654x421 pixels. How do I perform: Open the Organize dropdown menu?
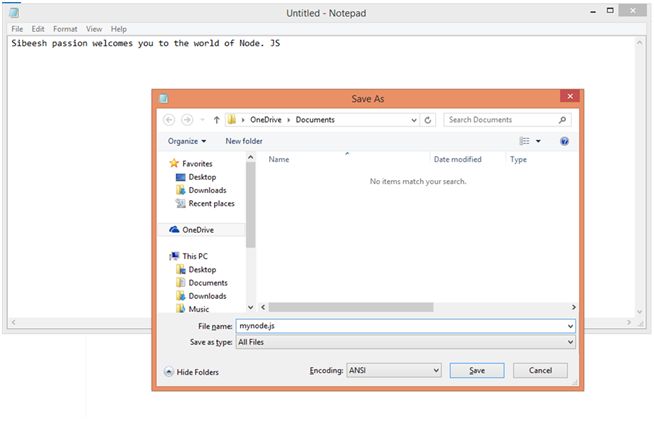point(187,141)
